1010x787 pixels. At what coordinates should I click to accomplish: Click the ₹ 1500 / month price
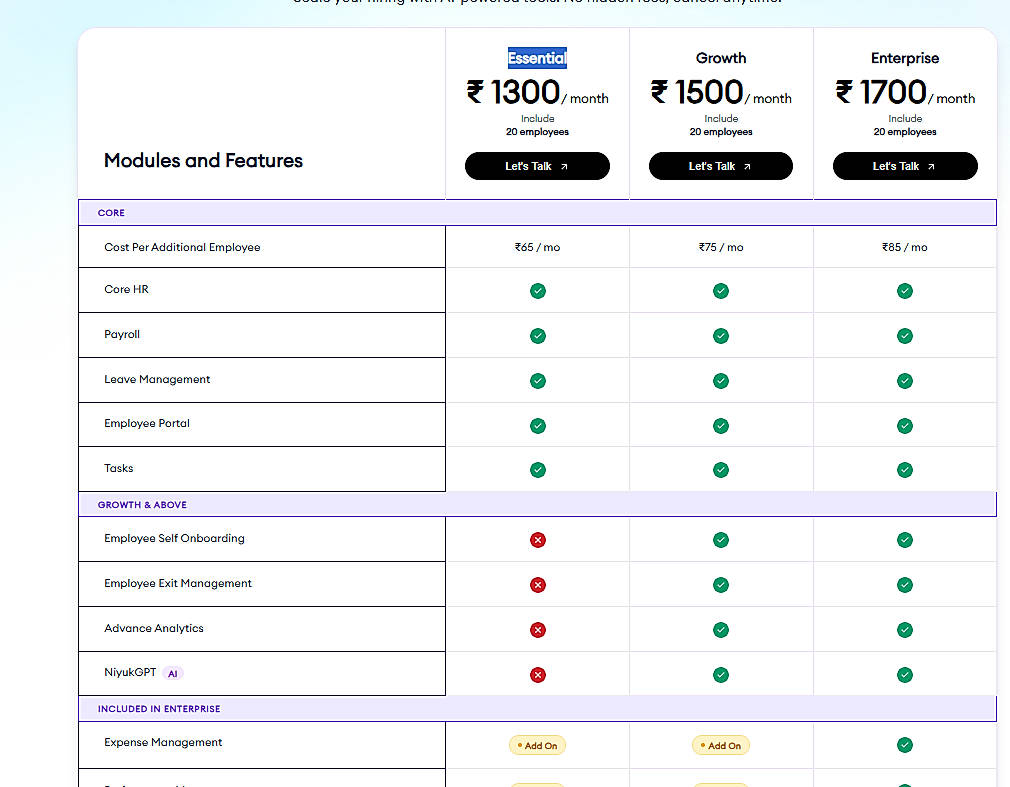(721, 93)
